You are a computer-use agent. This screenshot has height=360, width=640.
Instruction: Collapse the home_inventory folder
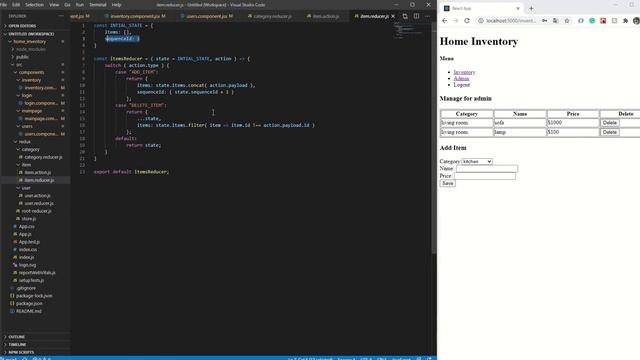(x=29, y=42)
